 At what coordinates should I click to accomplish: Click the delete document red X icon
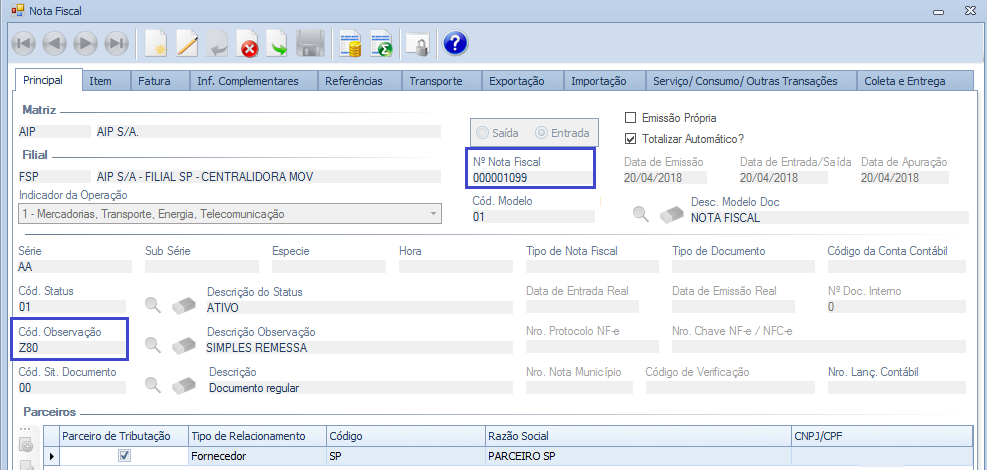(248, 44)
